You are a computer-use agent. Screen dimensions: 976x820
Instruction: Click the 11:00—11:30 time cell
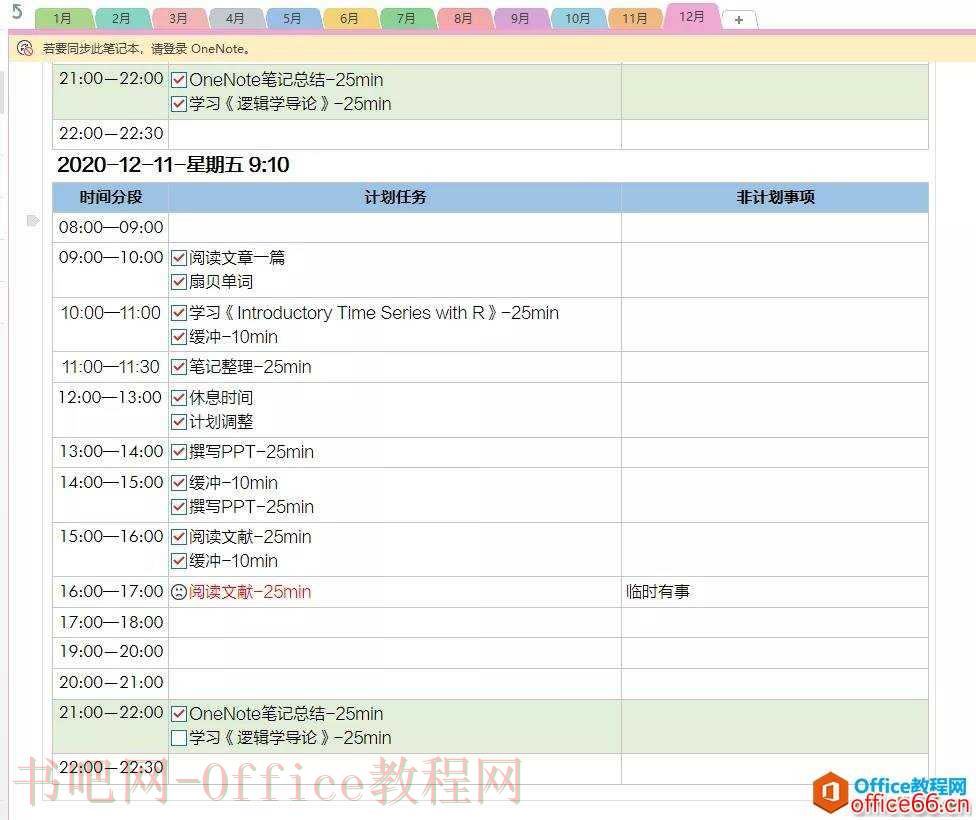click(111, 367)
